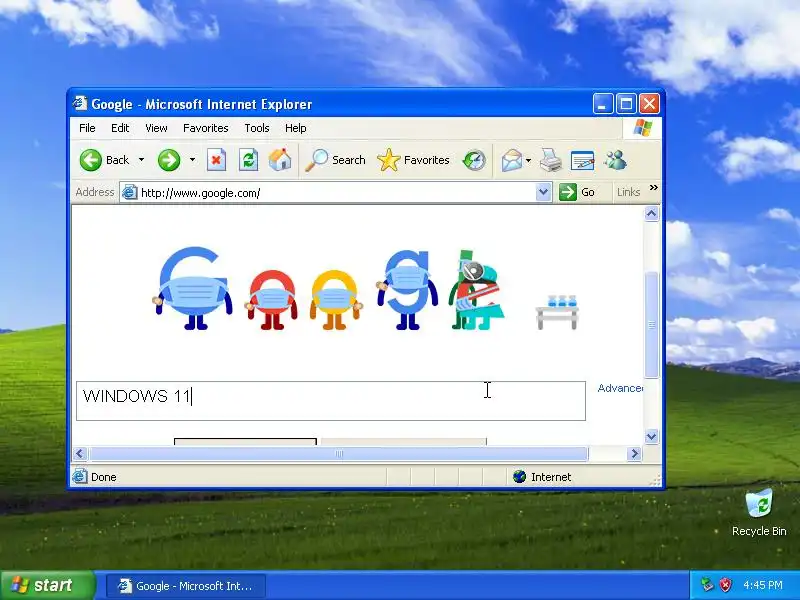Image resolution: width=800 pixels, height=600 pixels.
Task: Click the IE icon in title bar
Action: pyautogui.click(x=80, y=103)
